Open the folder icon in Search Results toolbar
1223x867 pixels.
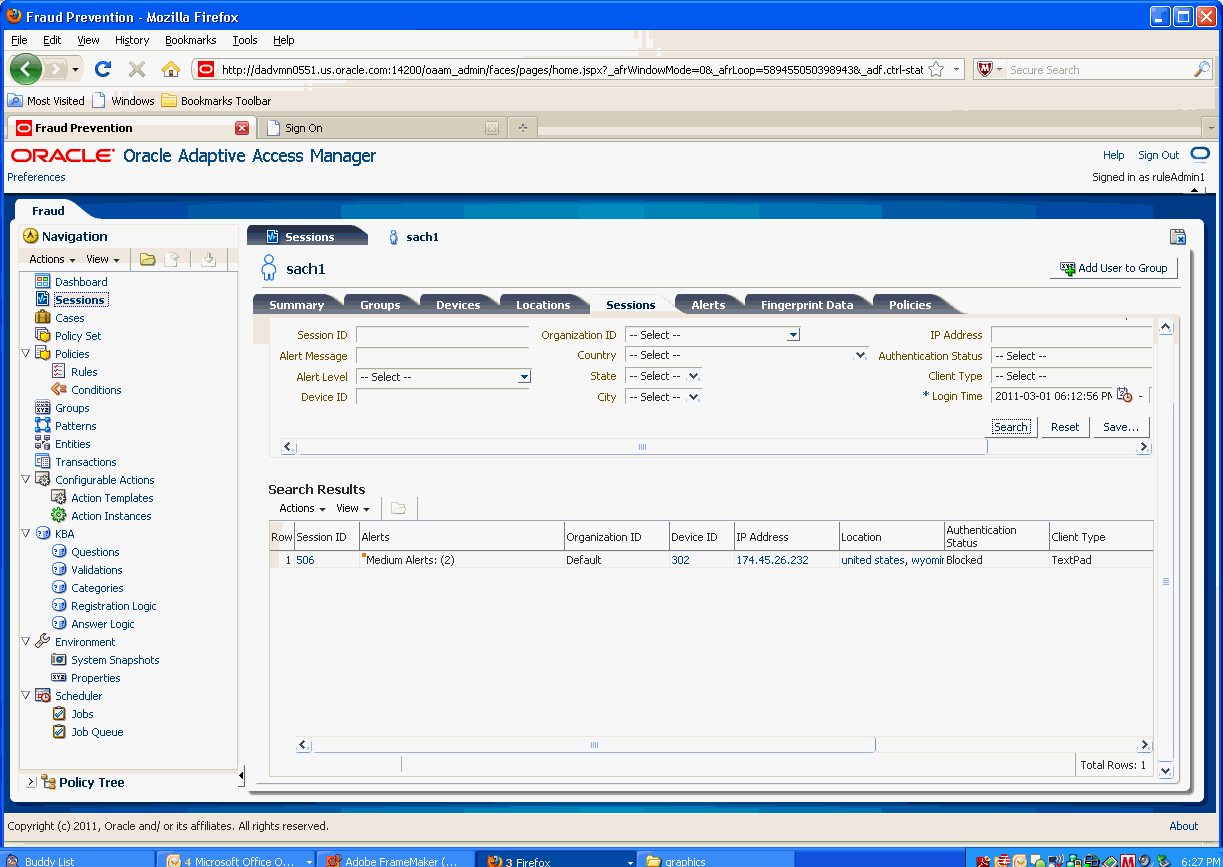[398, 507]
